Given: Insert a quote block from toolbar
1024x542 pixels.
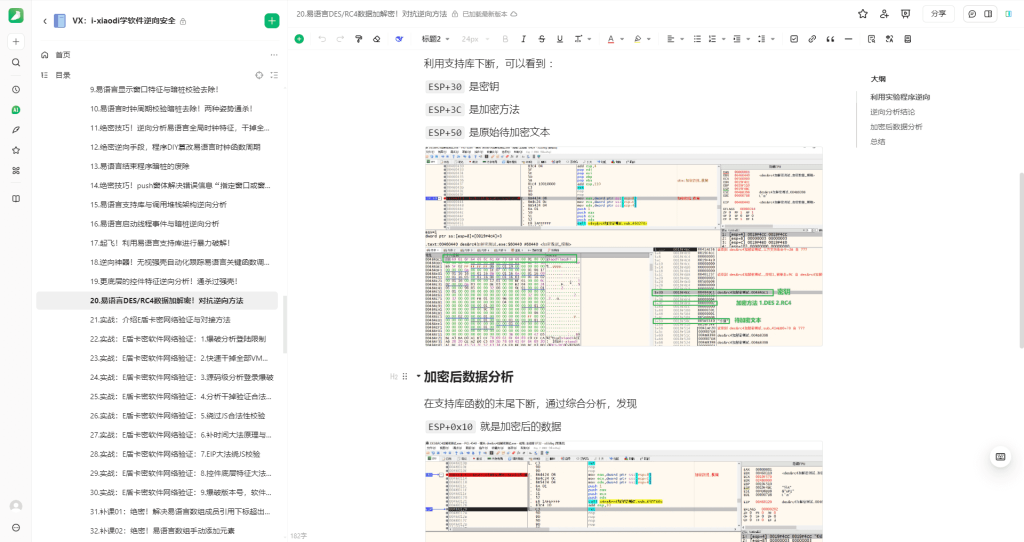Looking at the screenshot, I should (829, 39).
